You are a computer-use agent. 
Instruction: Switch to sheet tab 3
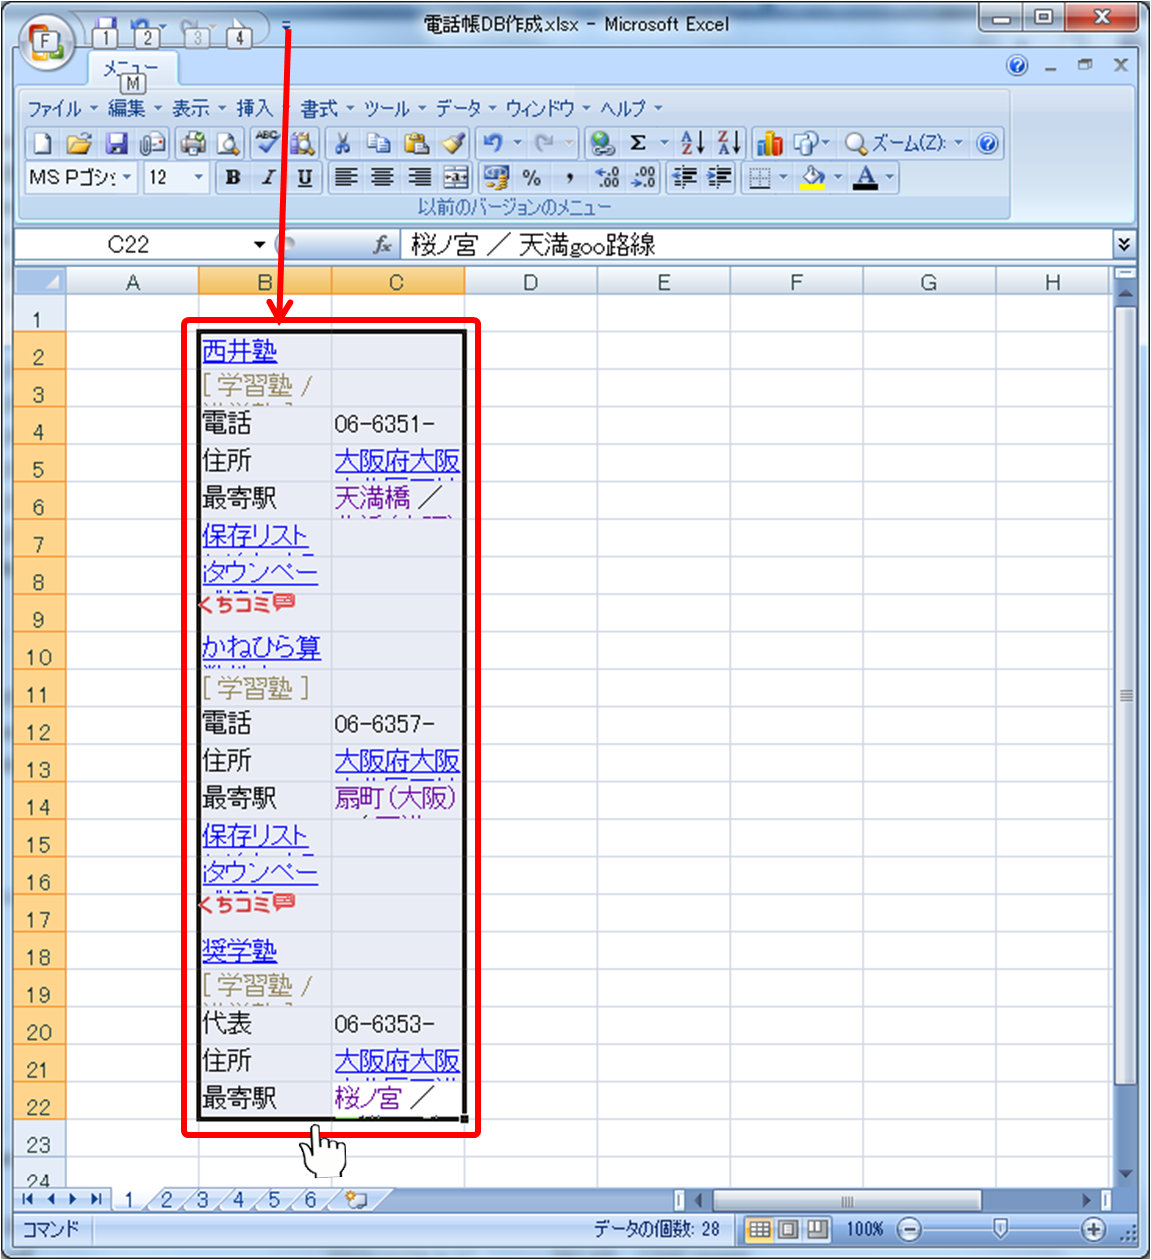pos(202,1200)
